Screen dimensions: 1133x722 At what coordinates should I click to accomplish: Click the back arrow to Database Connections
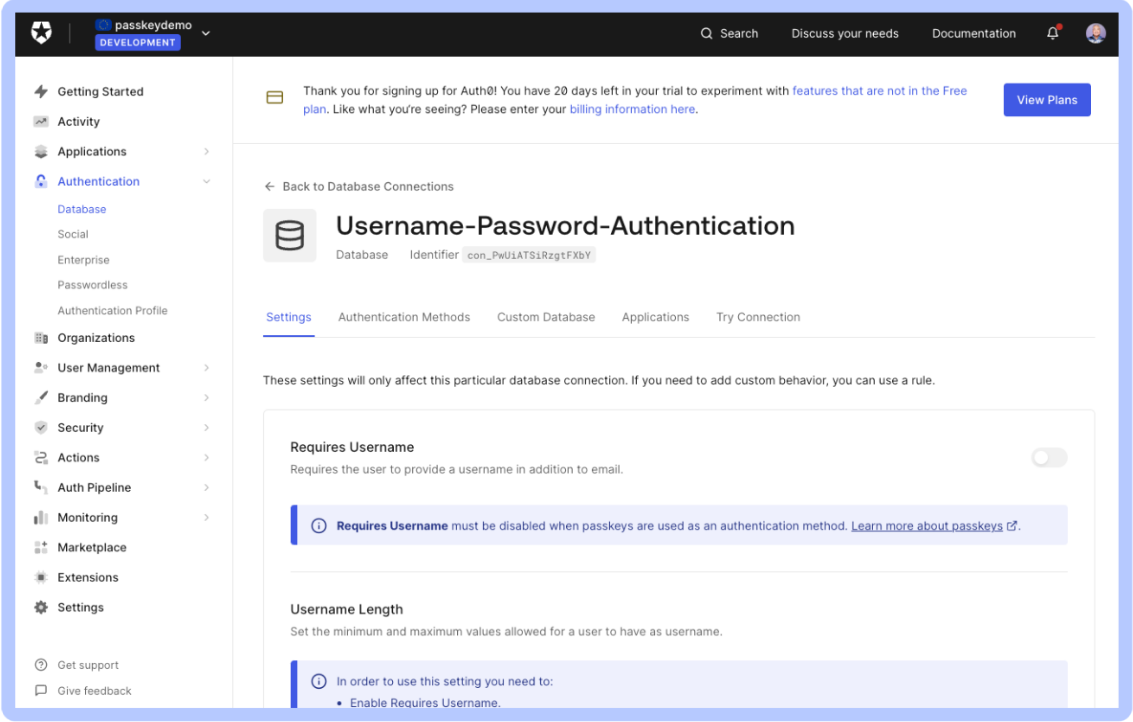(x=270, y=186)
